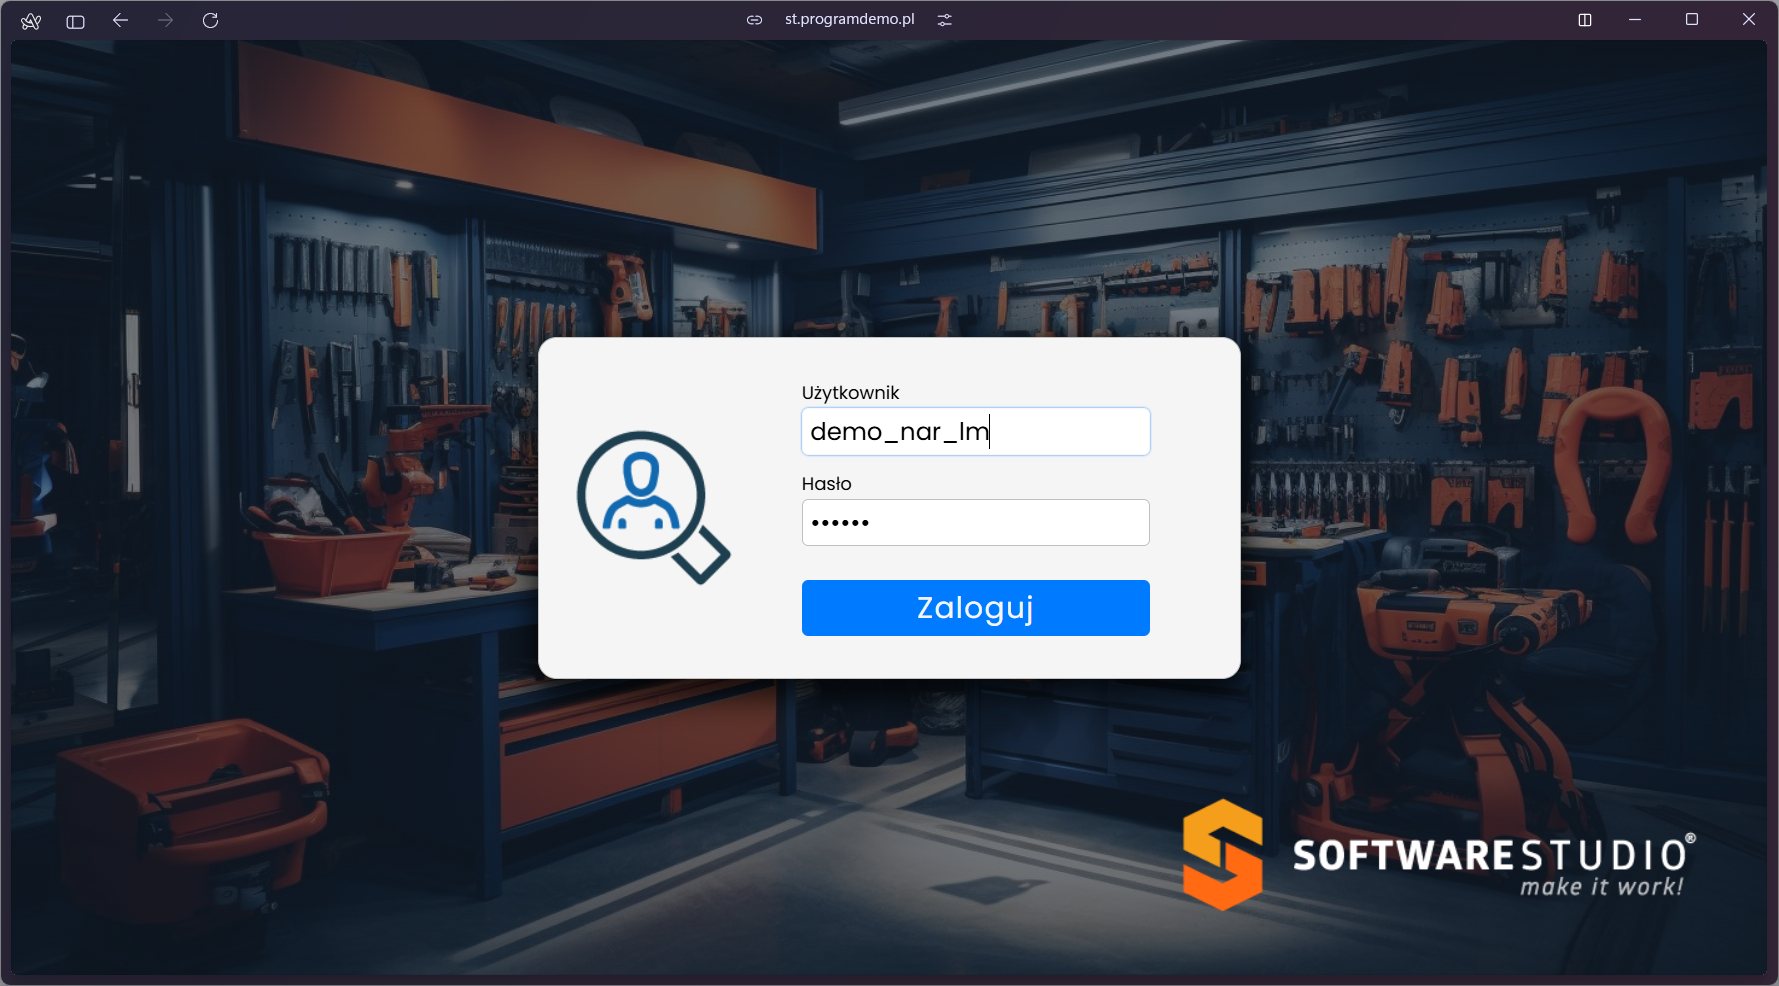This screenshot has width=1779, height=986.
Task: Click the browser logo icon in title bar
Action: (31, 21)
